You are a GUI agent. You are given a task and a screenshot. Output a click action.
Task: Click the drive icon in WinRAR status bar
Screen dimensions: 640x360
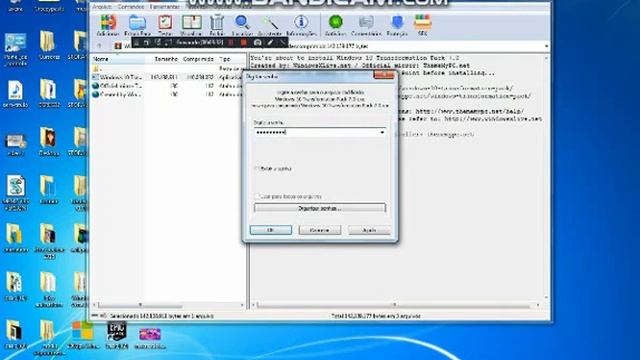95,316
